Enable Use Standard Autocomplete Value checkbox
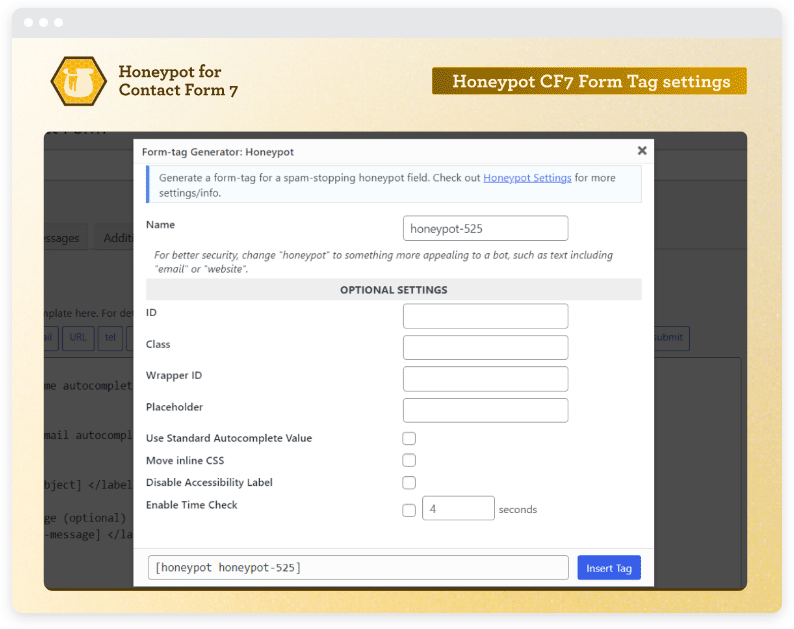Image resolution: width=794 pixels, height=629 pixels. click(x=409, y=438)
